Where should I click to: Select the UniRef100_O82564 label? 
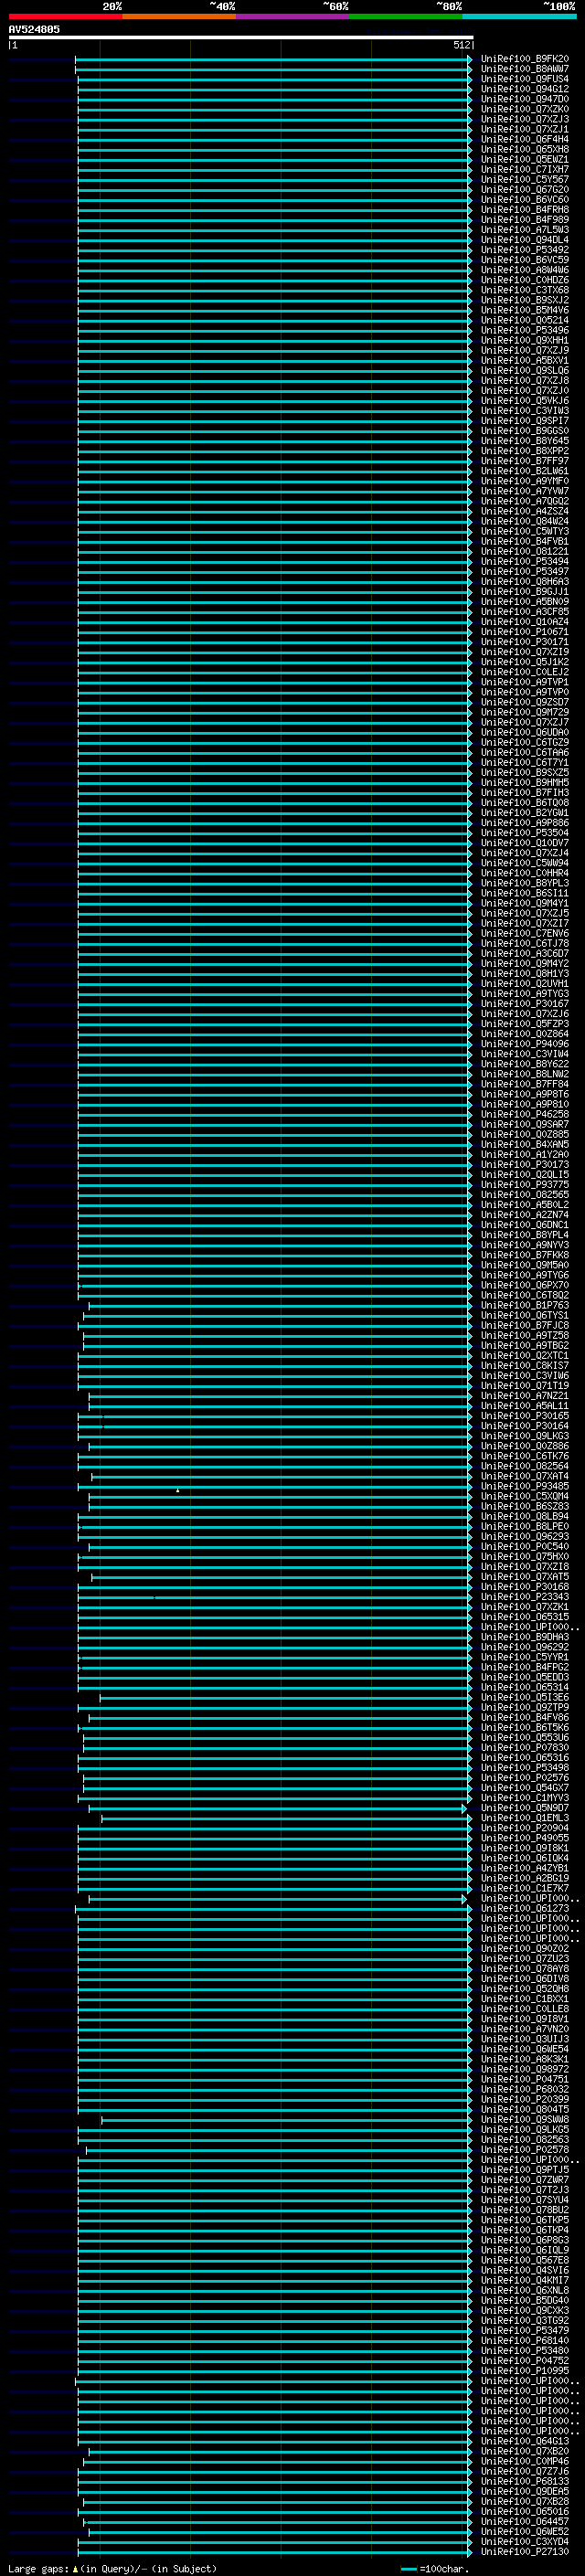coord(524,1466)
